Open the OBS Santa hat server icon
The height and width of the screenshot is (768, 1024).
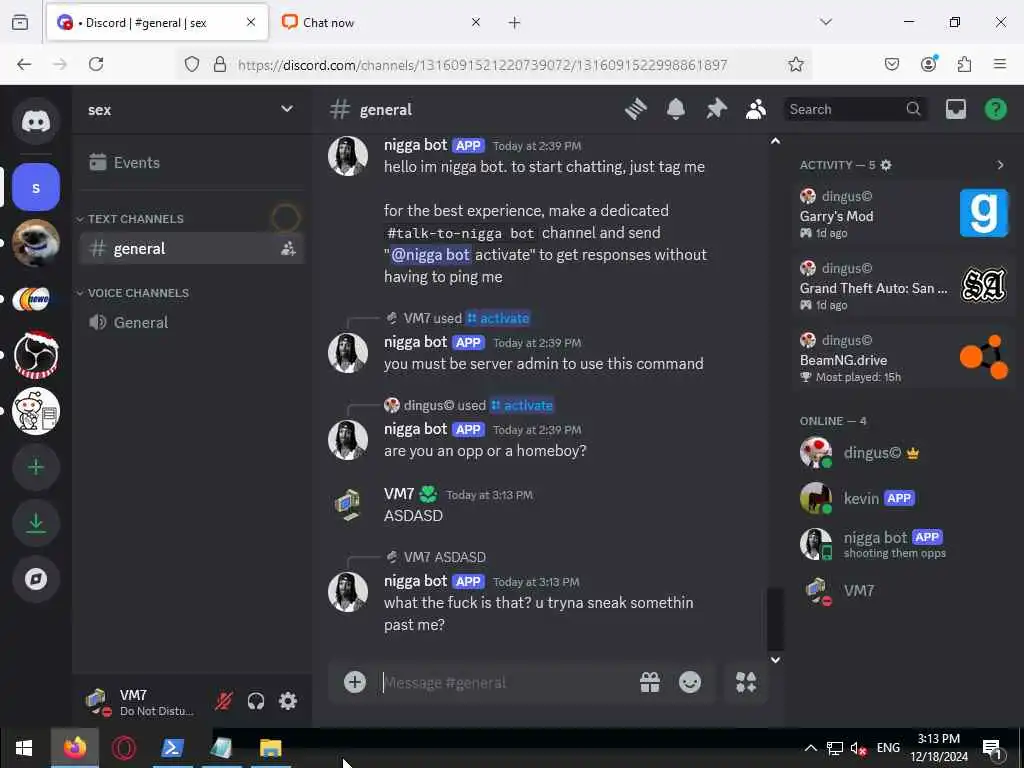point(36,355)
